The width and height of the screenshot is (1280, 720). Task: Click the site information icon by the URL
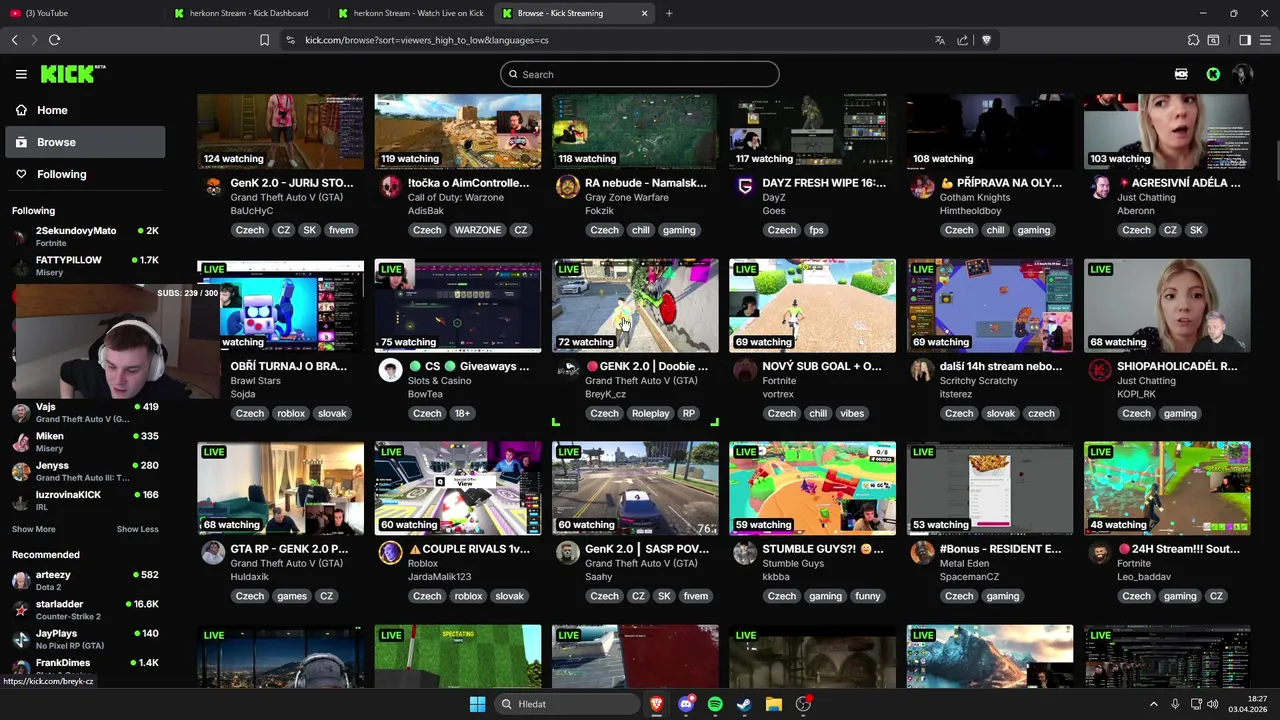290,40
